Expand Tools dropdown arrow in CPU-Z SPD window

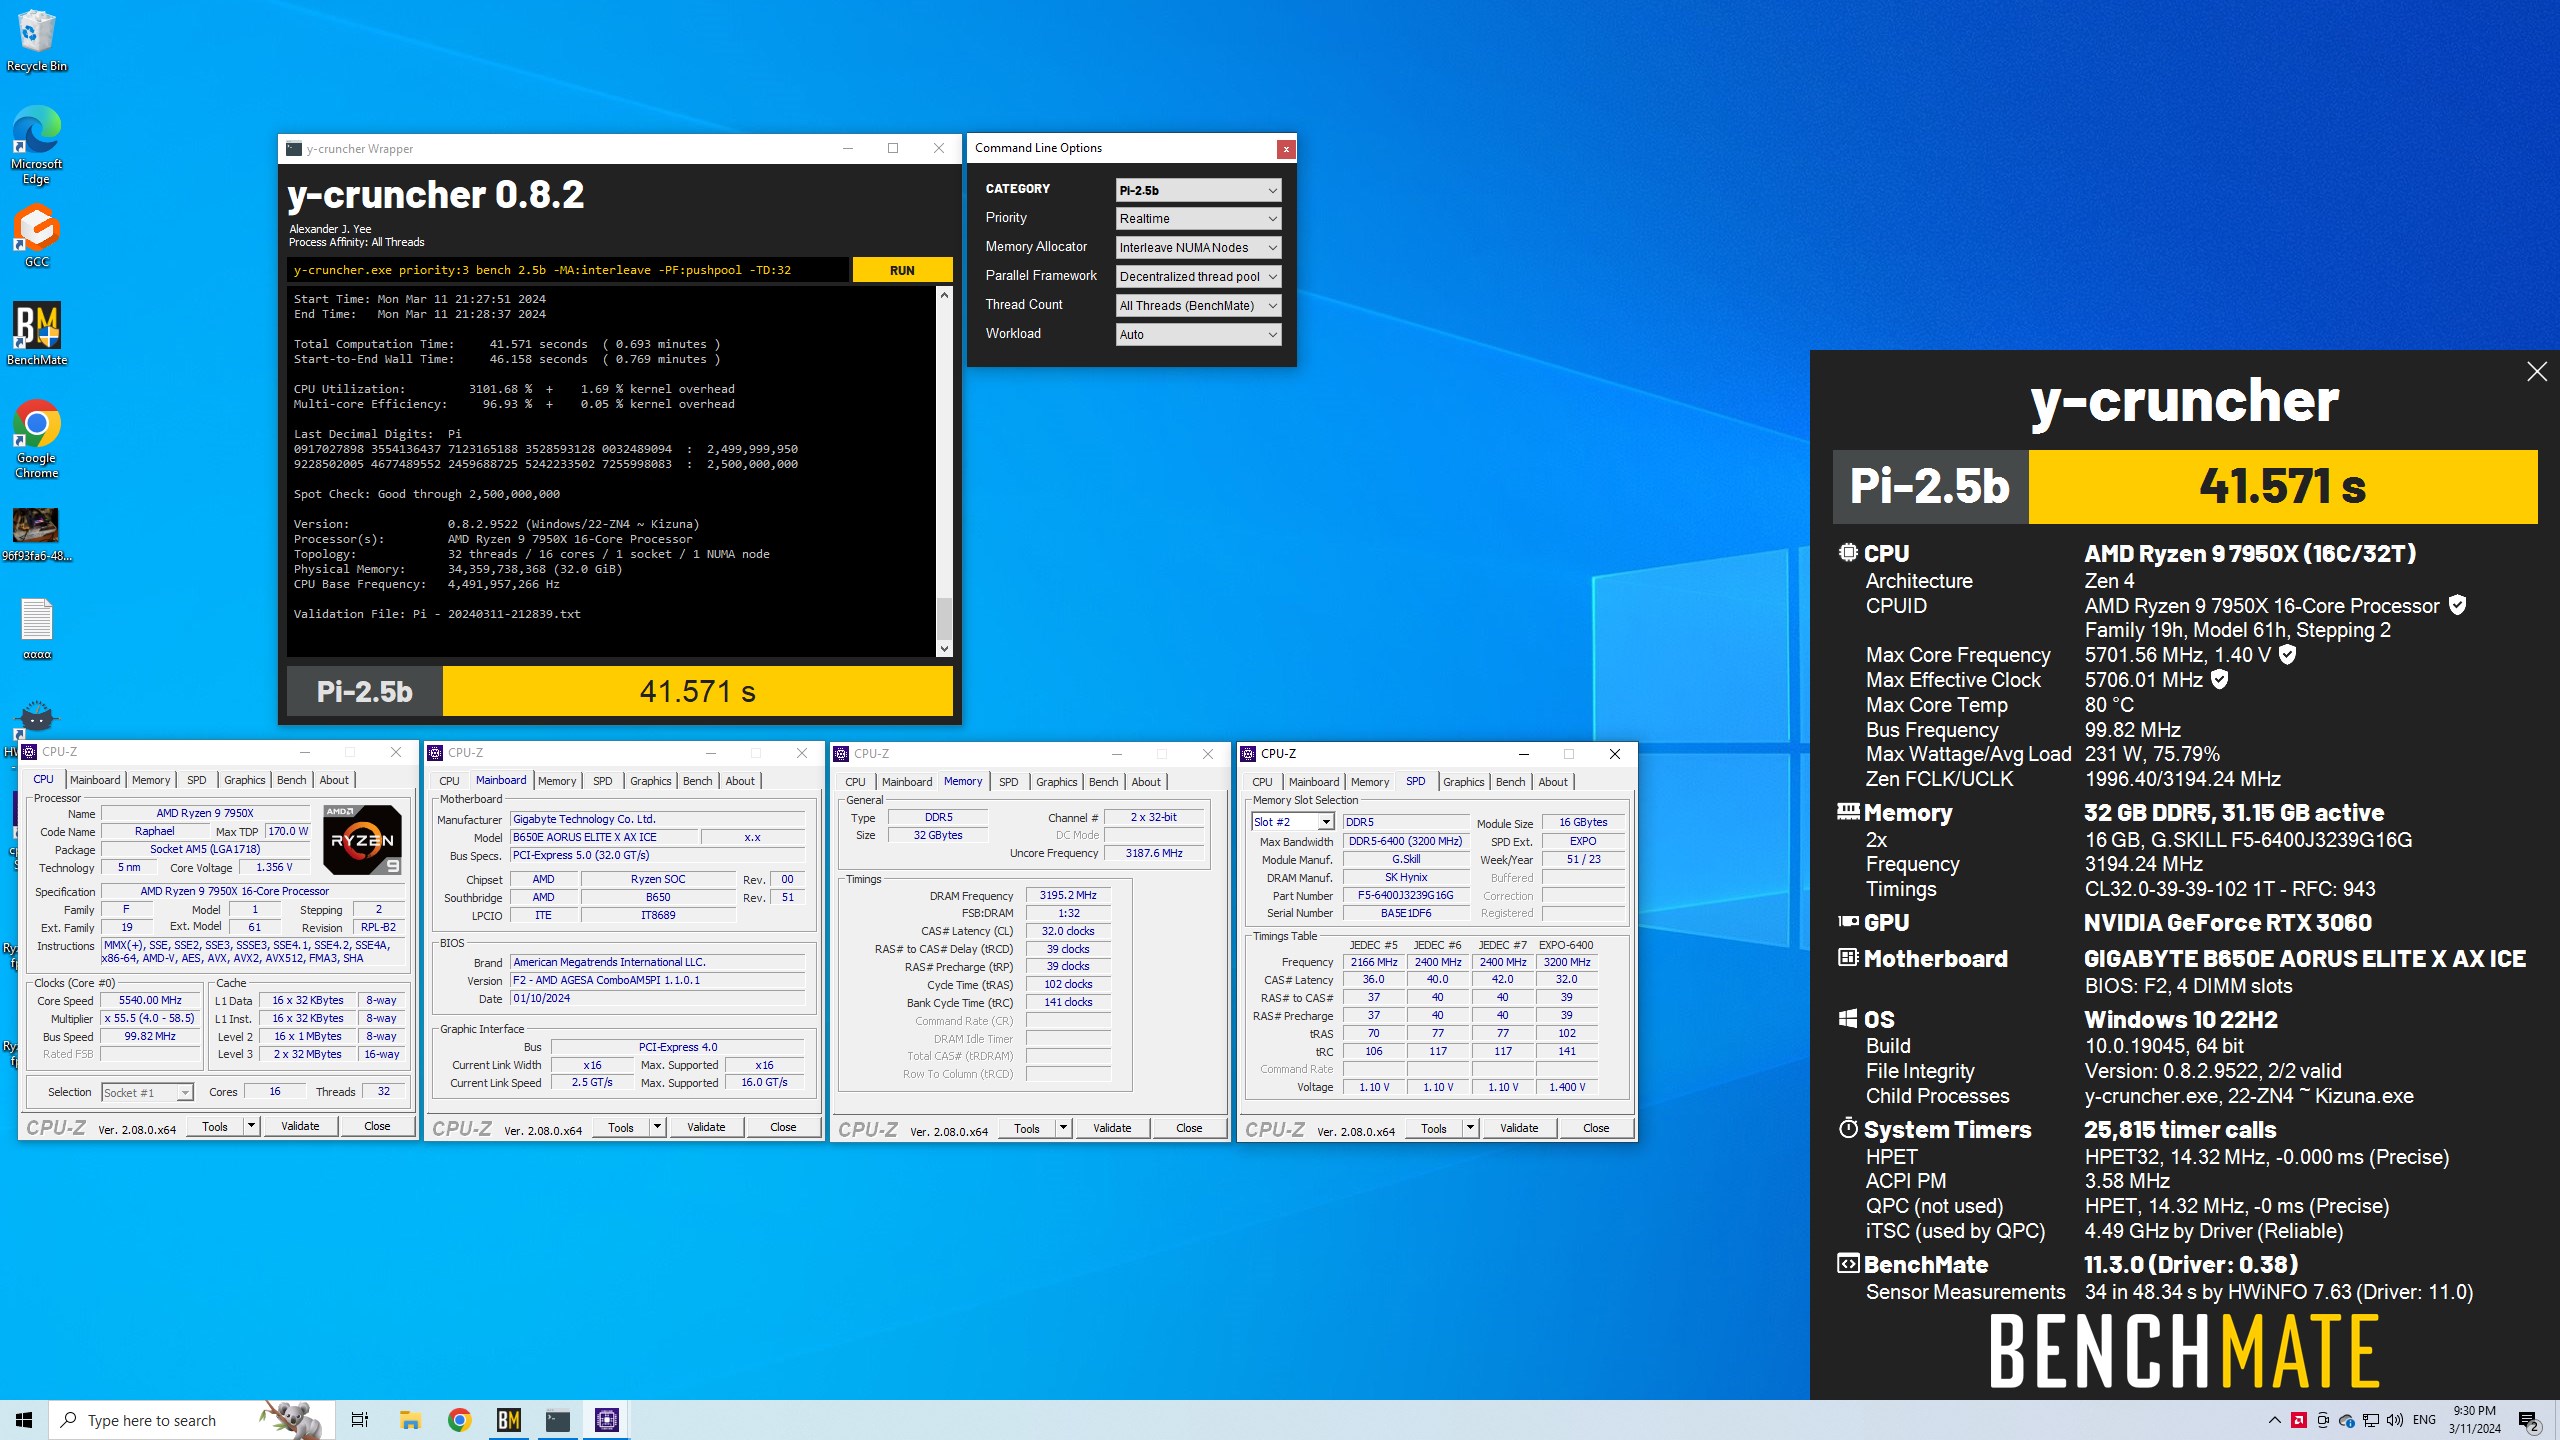coord(1470,1128)
